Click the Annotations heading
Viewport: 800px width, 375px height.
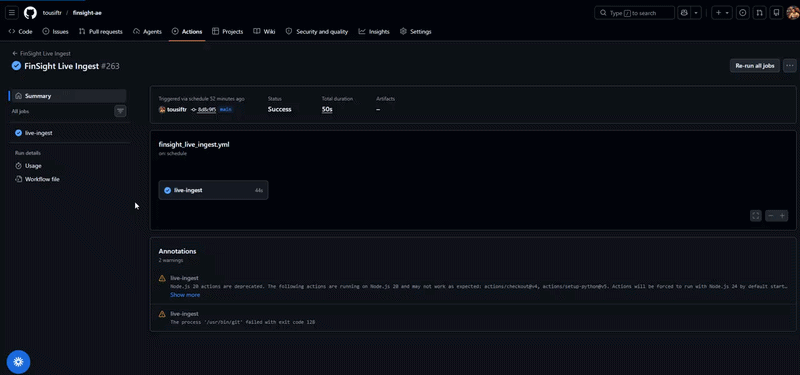[178, 251]
